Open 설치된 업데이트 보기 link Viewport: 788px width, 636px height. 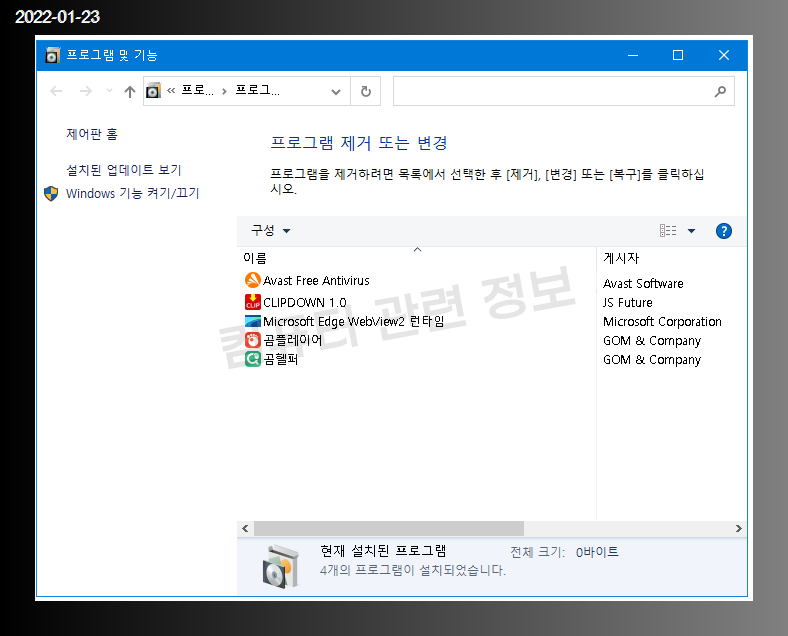click(x=124, y=170)
